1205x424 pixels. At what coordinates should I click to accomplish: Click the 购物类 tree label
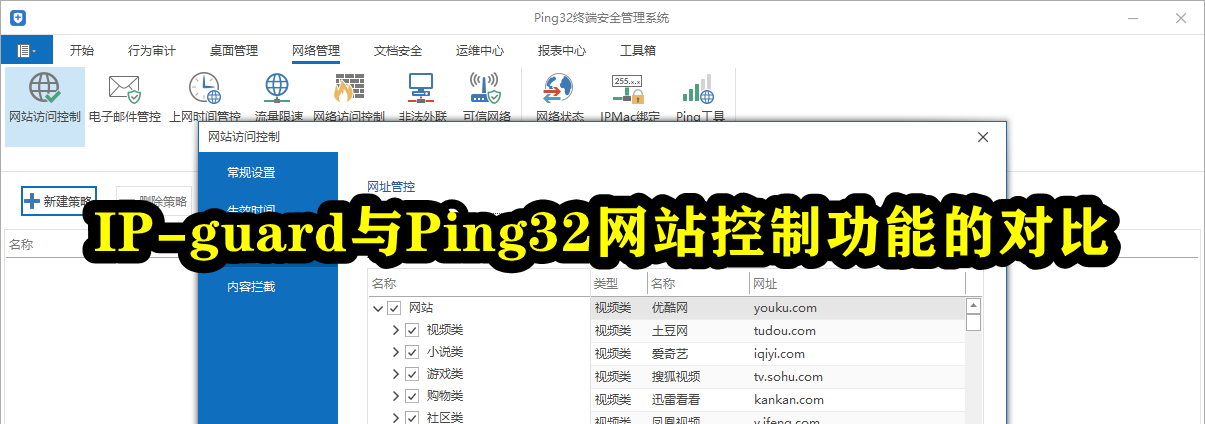[x=444, y=396]
